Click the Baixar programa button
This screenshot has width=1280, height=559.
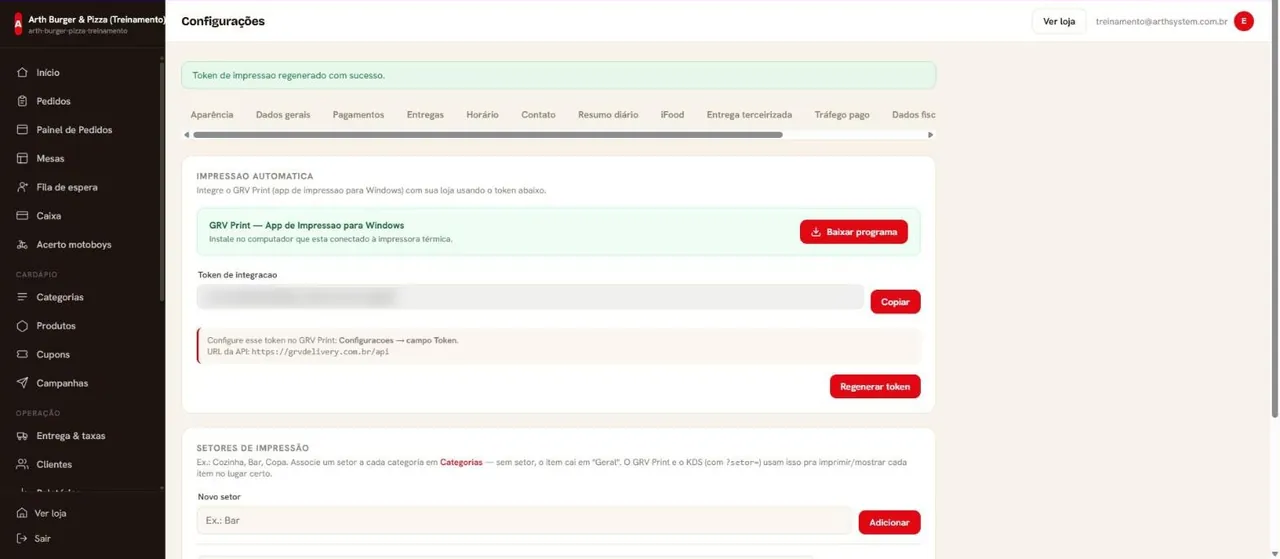click(x=854, y=232)
